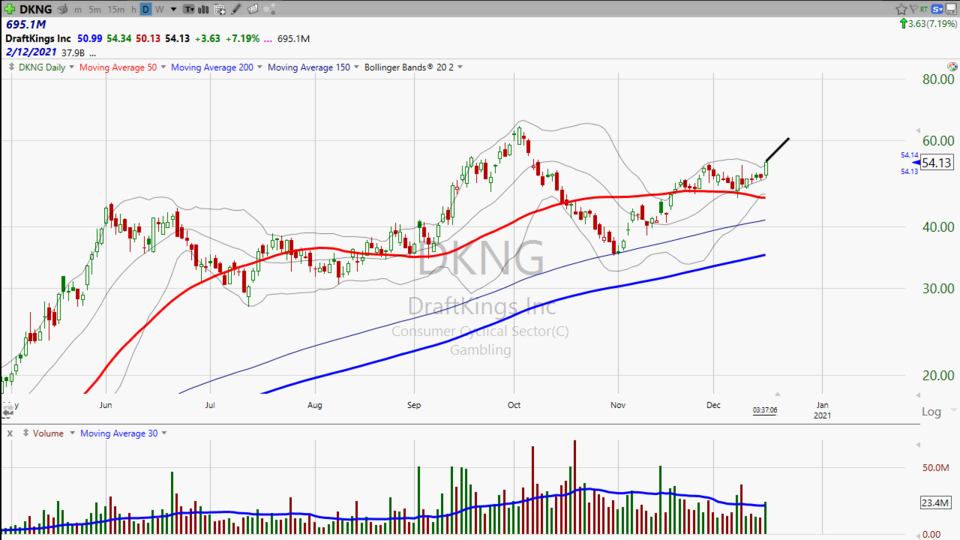
Task: Switch to 1-minute timeframe
Action: pos(78,10)
